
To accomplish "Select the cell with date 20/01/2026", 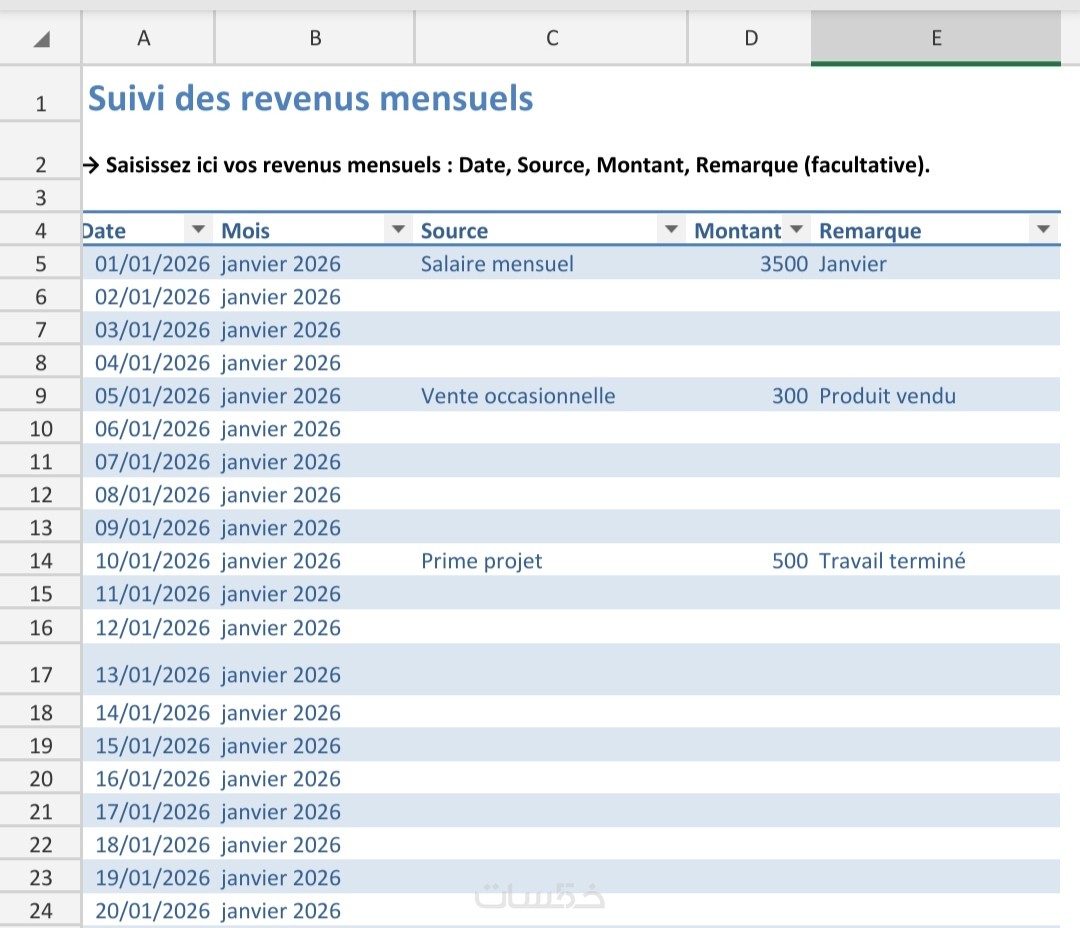I will tap(148, 911).
